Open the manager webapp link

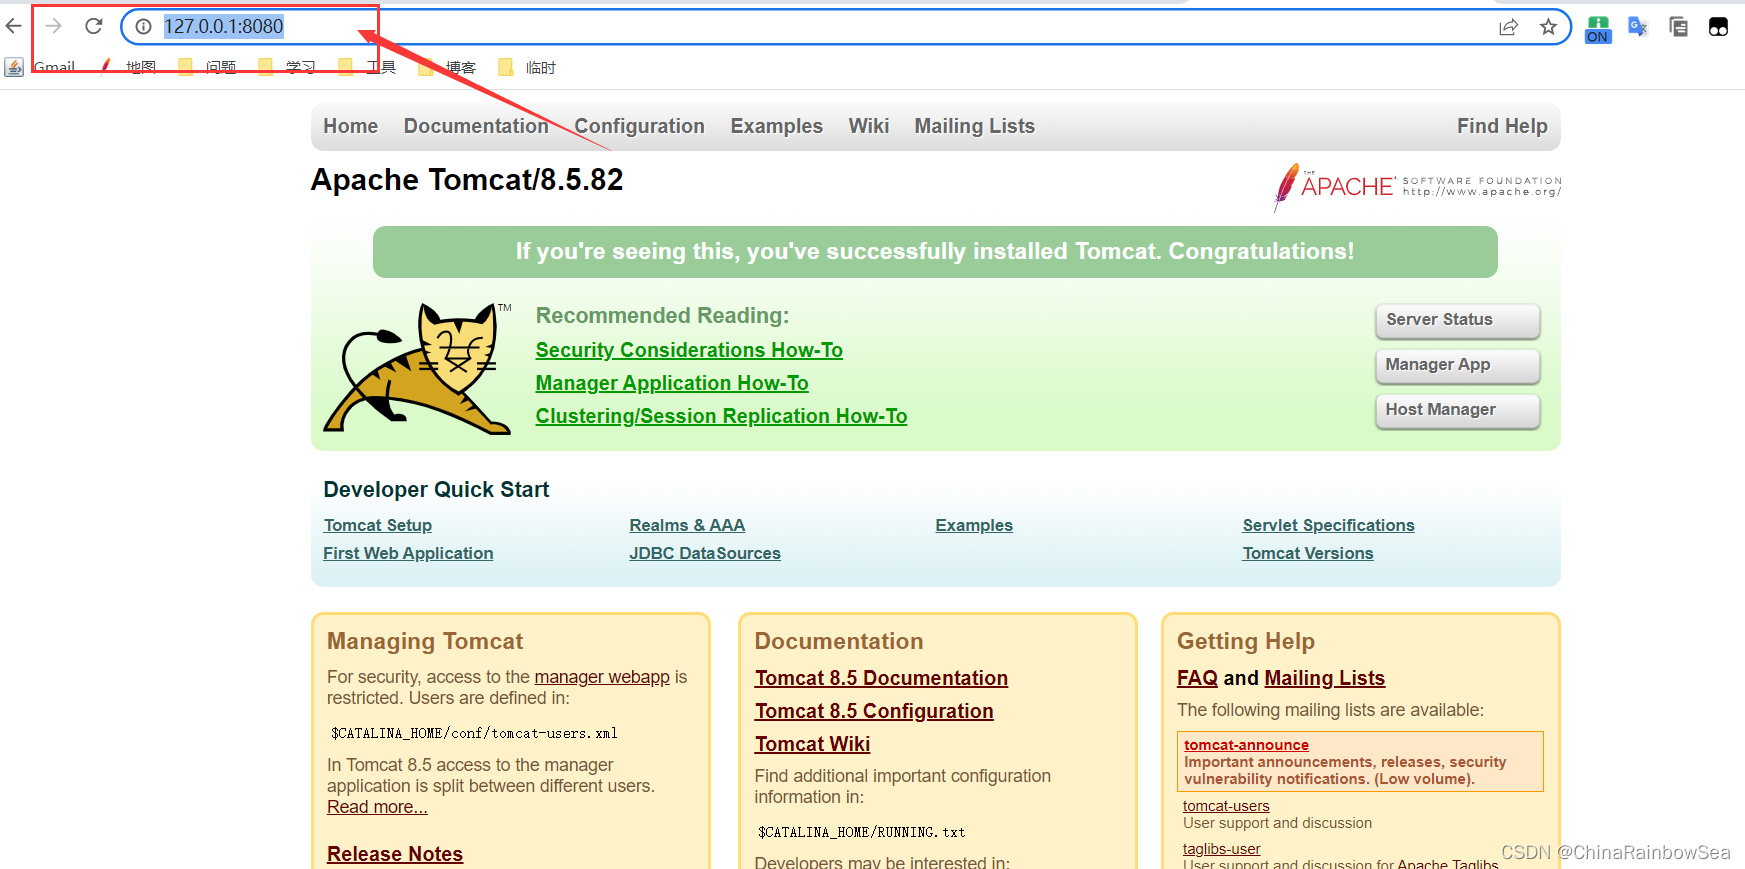pyautogui.click(x=602, y=677)
